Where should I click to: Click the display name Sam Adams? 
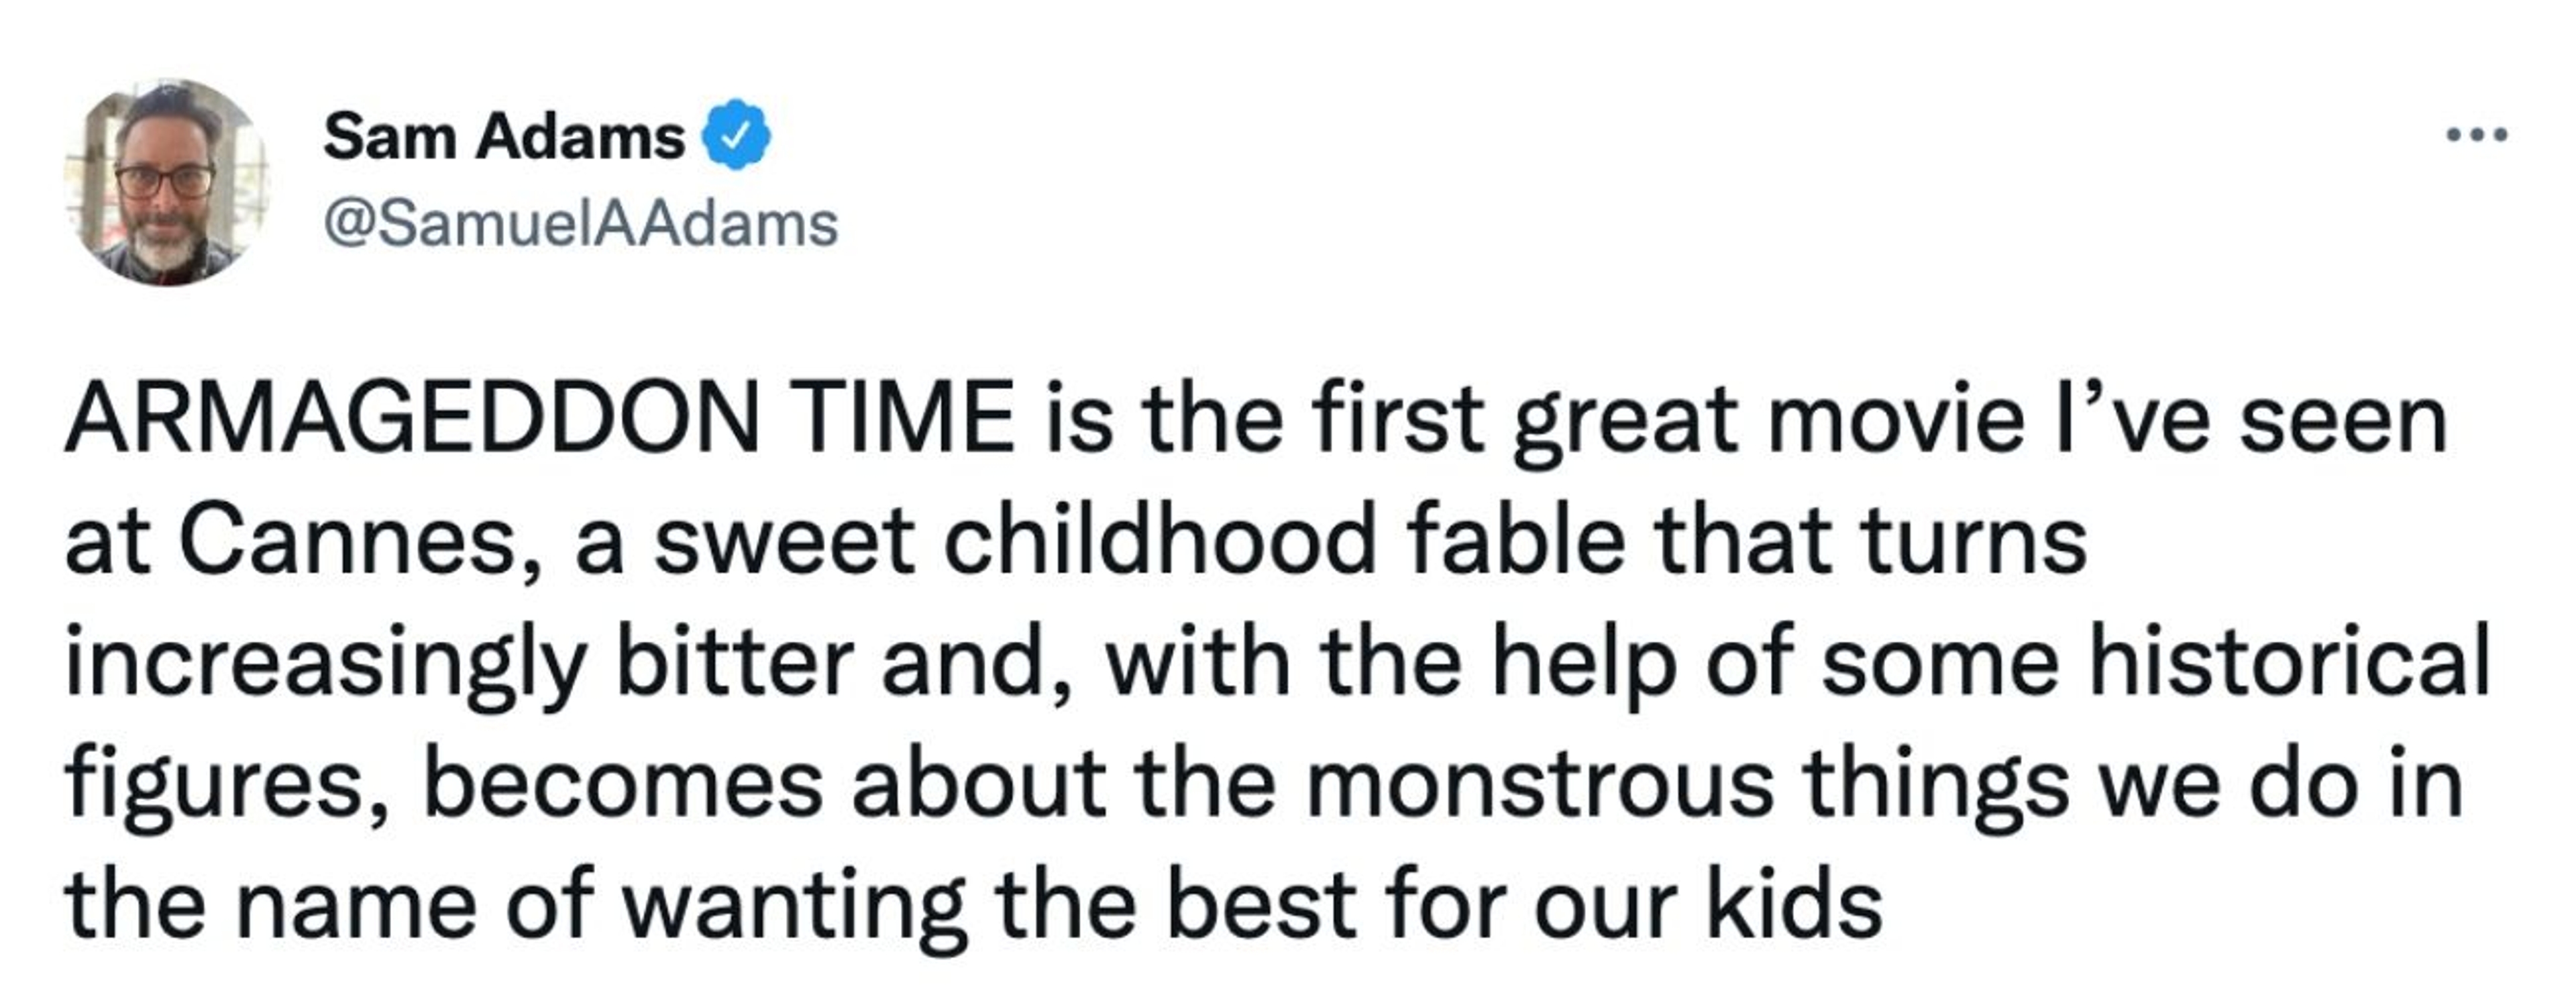pos(503,136)
